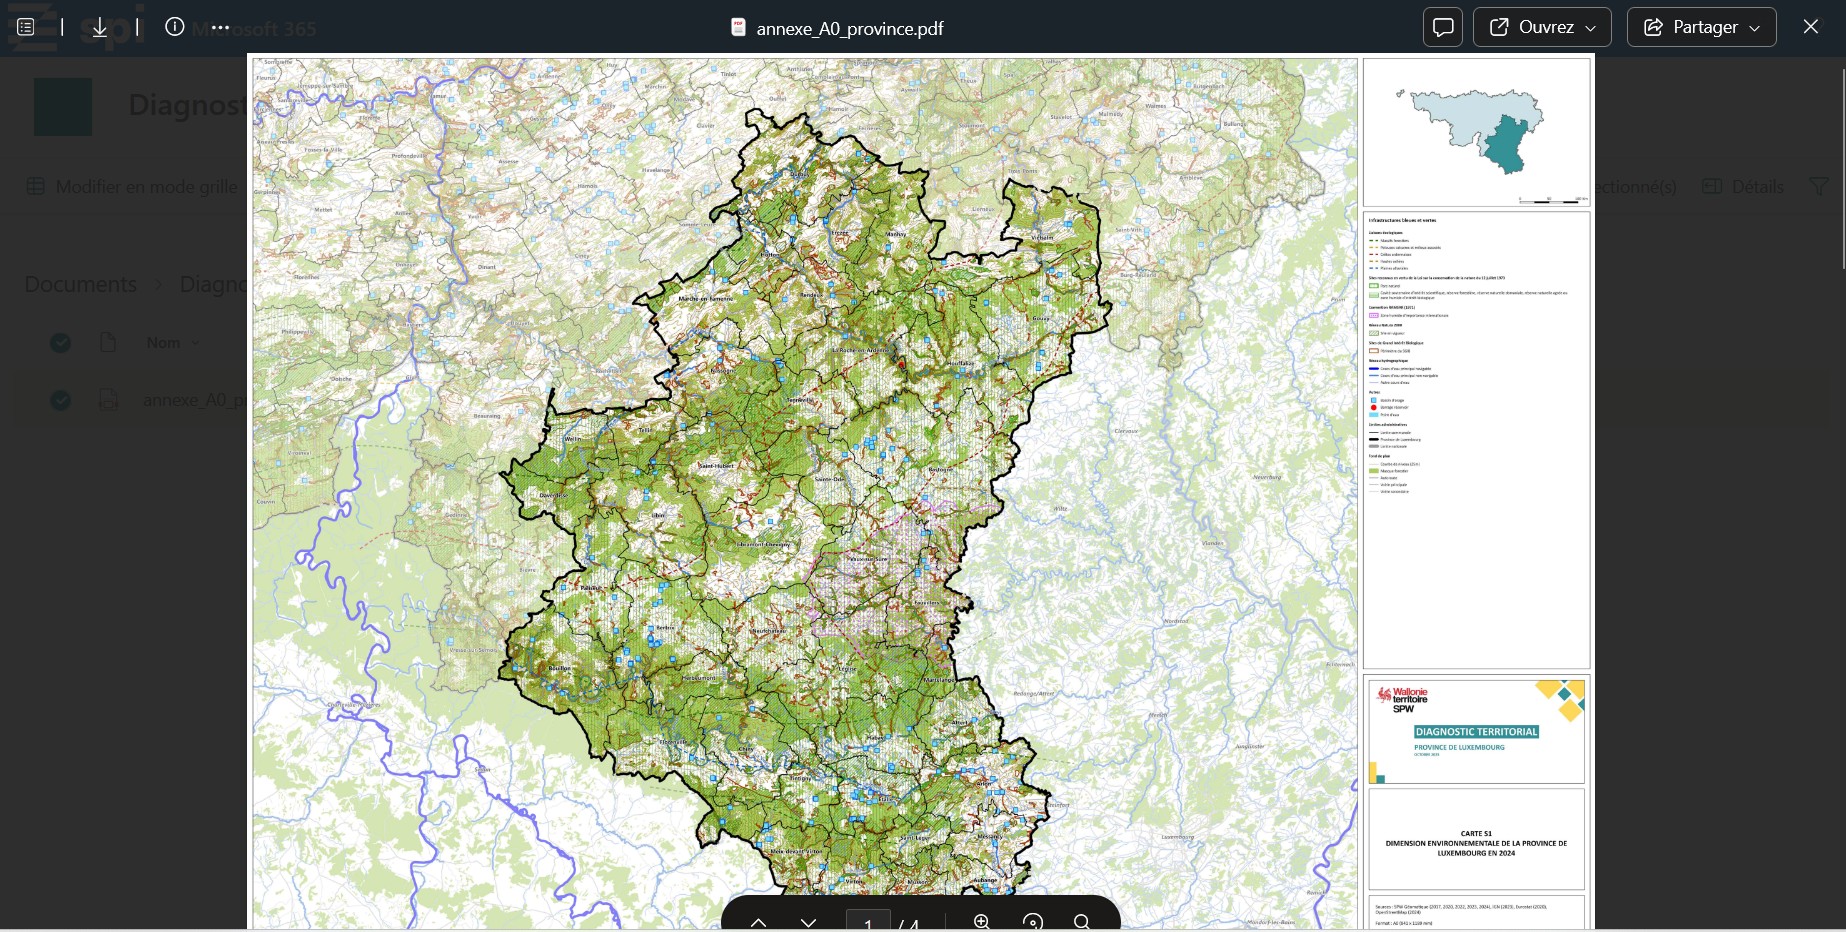
Task: Toggle the select-all checkbox above the list
Action: [x=60, y=343]
